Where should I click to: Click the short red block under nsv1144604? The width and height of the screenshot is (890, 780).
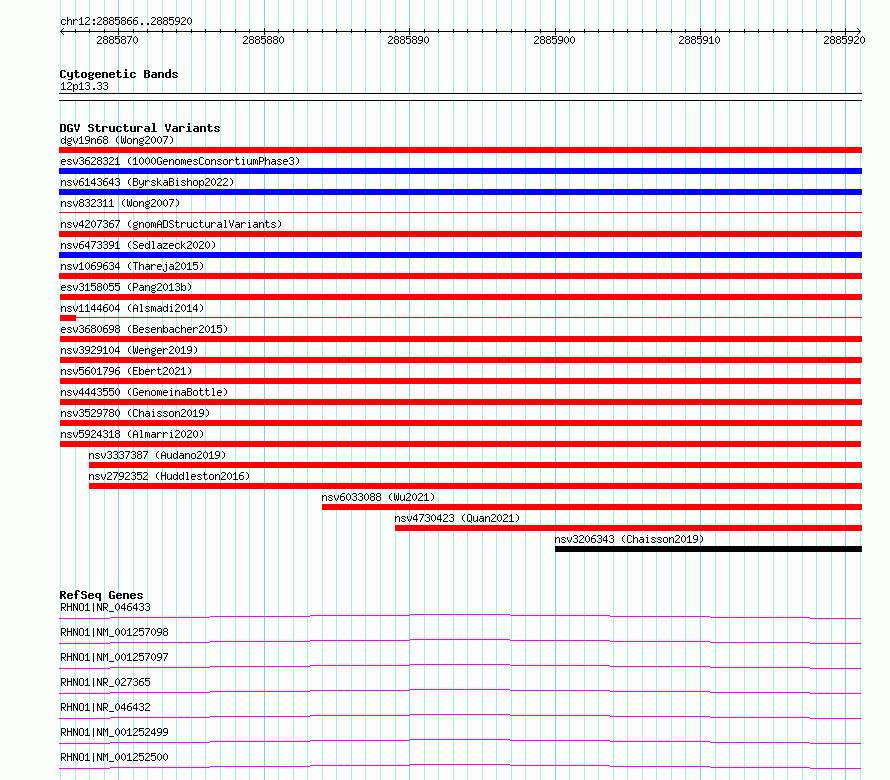pyautogui.click(x=68, y=318)
